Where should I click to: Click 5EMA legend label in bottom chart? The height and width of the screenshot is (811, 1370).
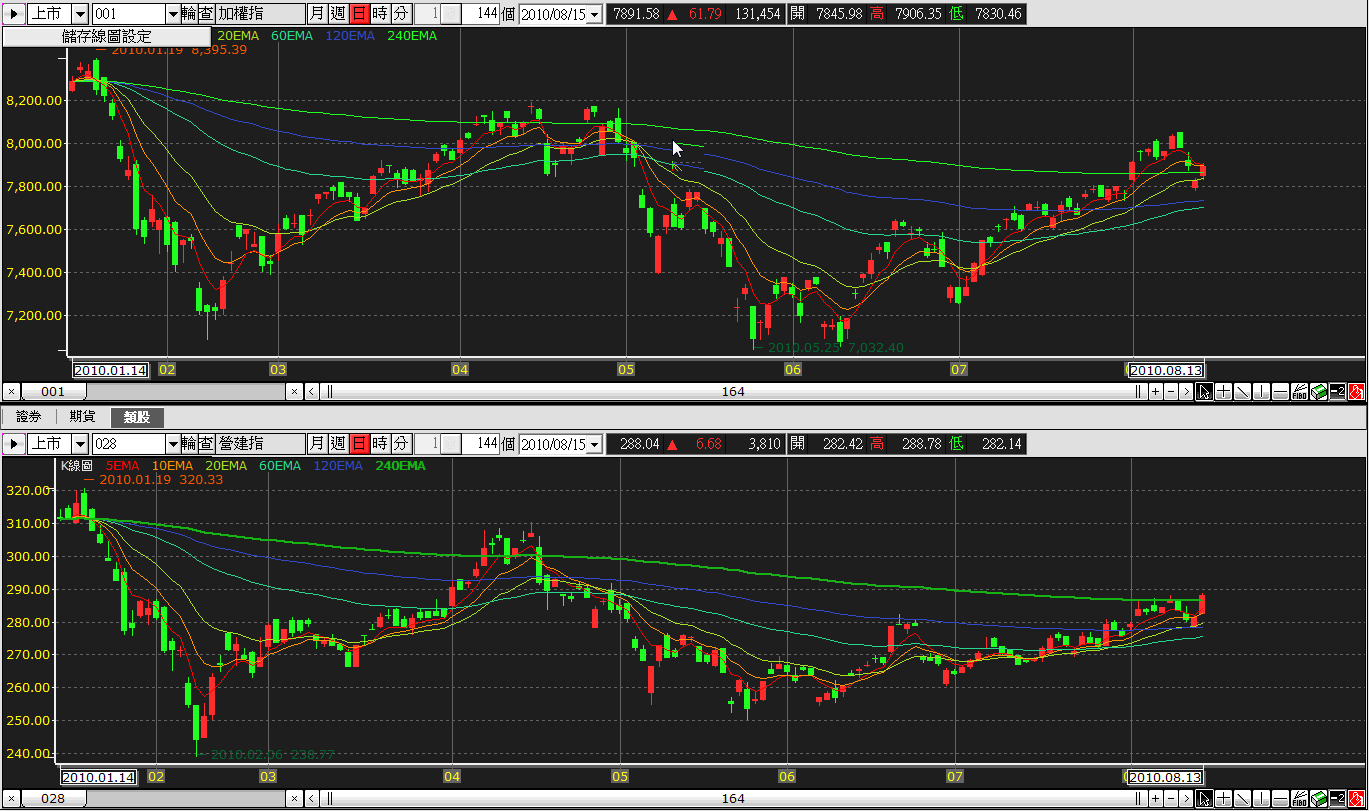tap(122, 465)
